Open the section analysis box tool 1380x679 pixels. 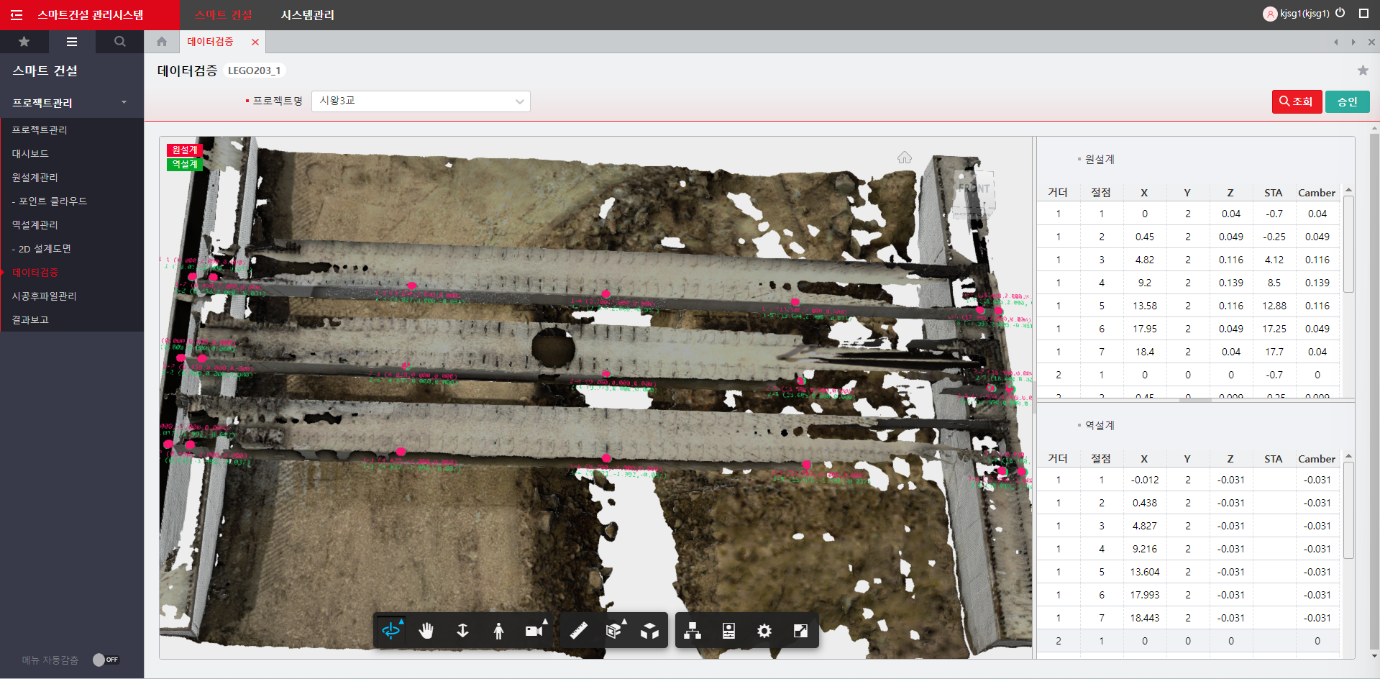tap(615, 630)
